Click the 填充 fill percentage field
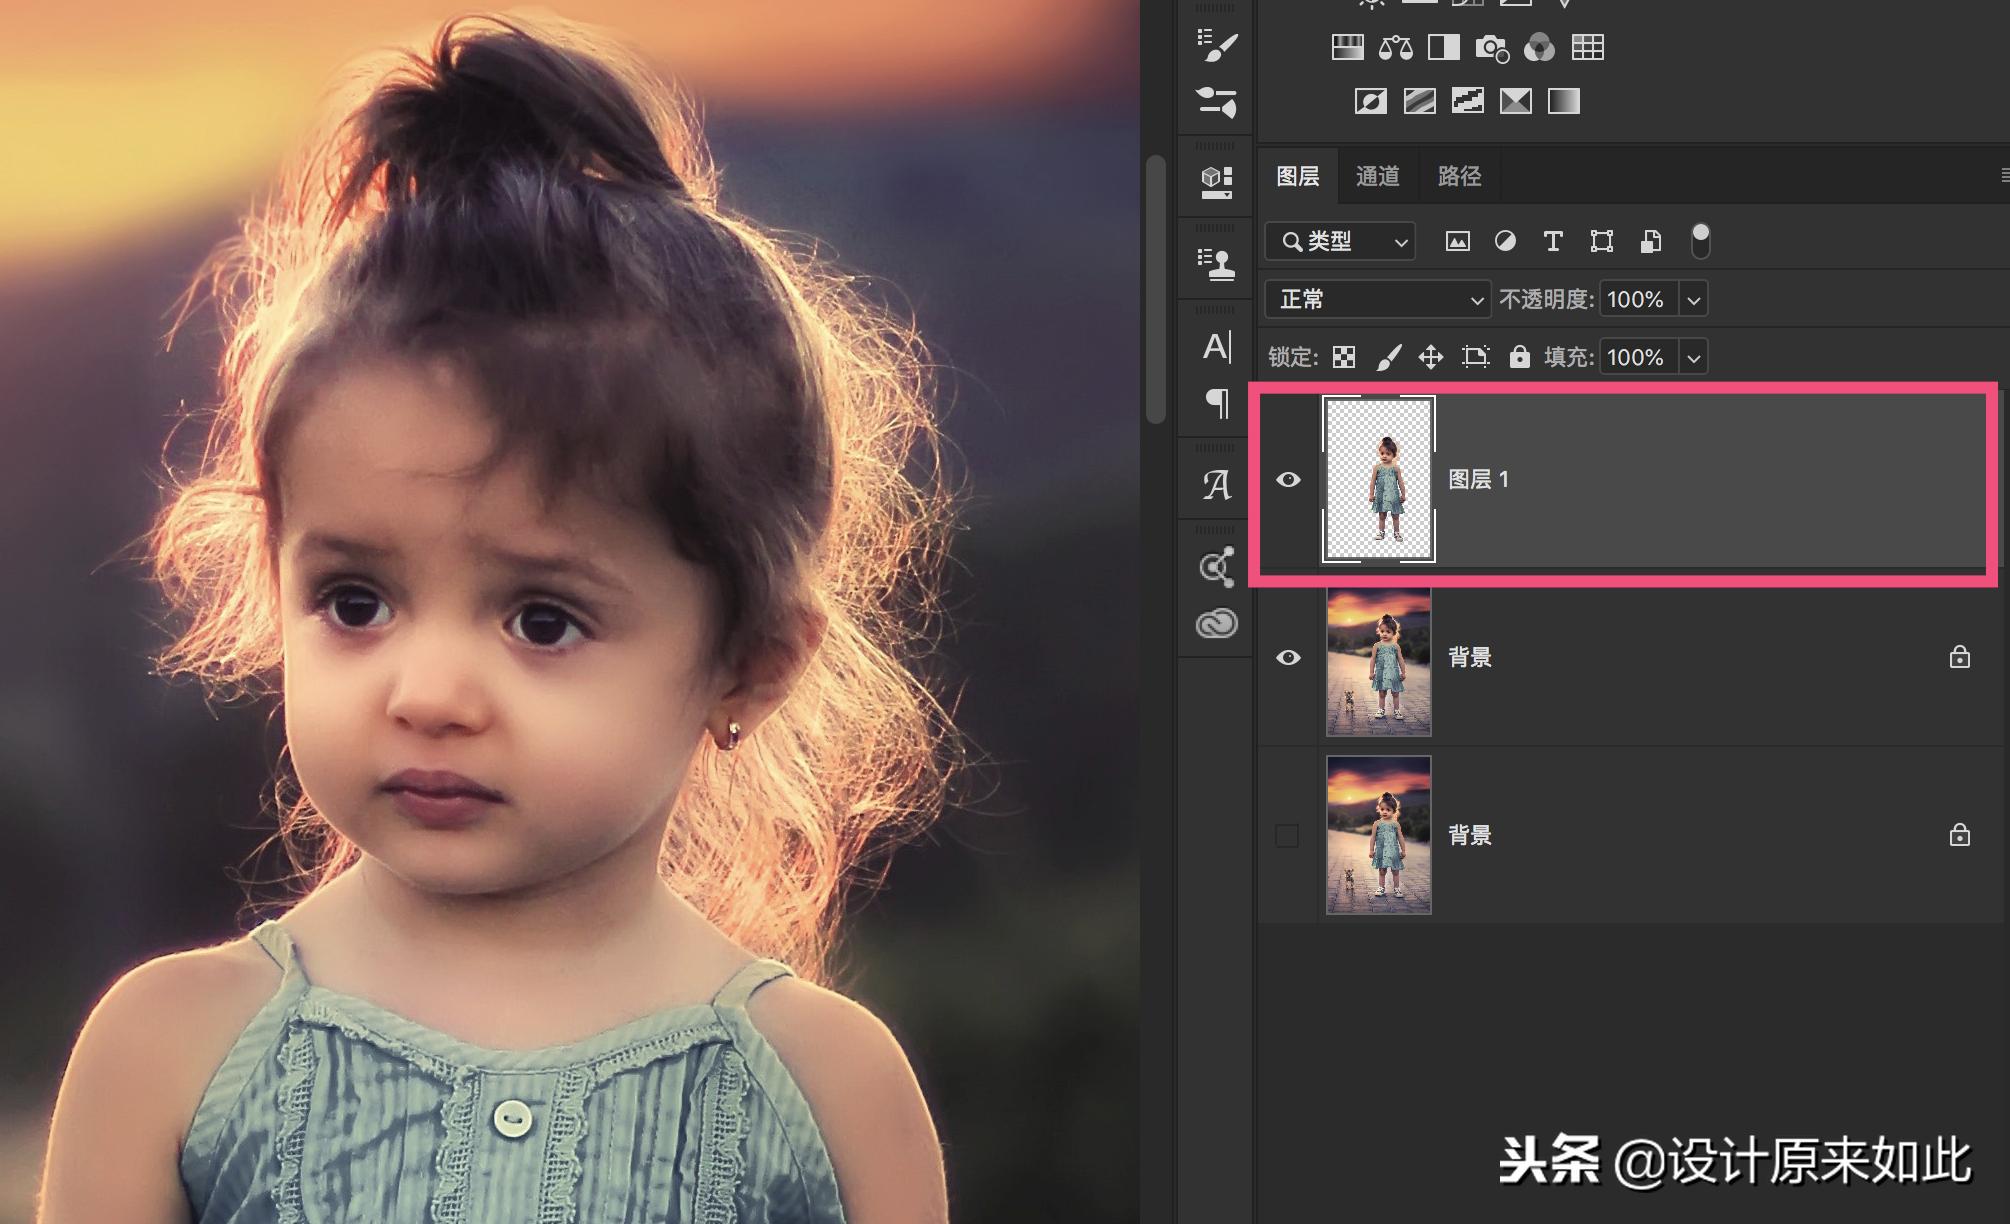 (x=1636, y=357)
